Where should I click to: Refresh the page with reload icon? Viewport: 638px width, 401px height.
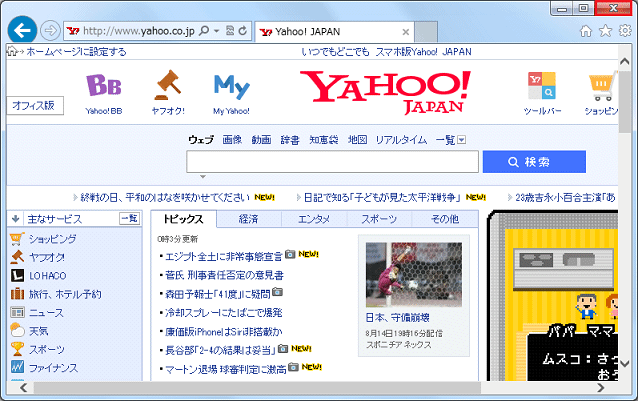click(x=243, y=31)
